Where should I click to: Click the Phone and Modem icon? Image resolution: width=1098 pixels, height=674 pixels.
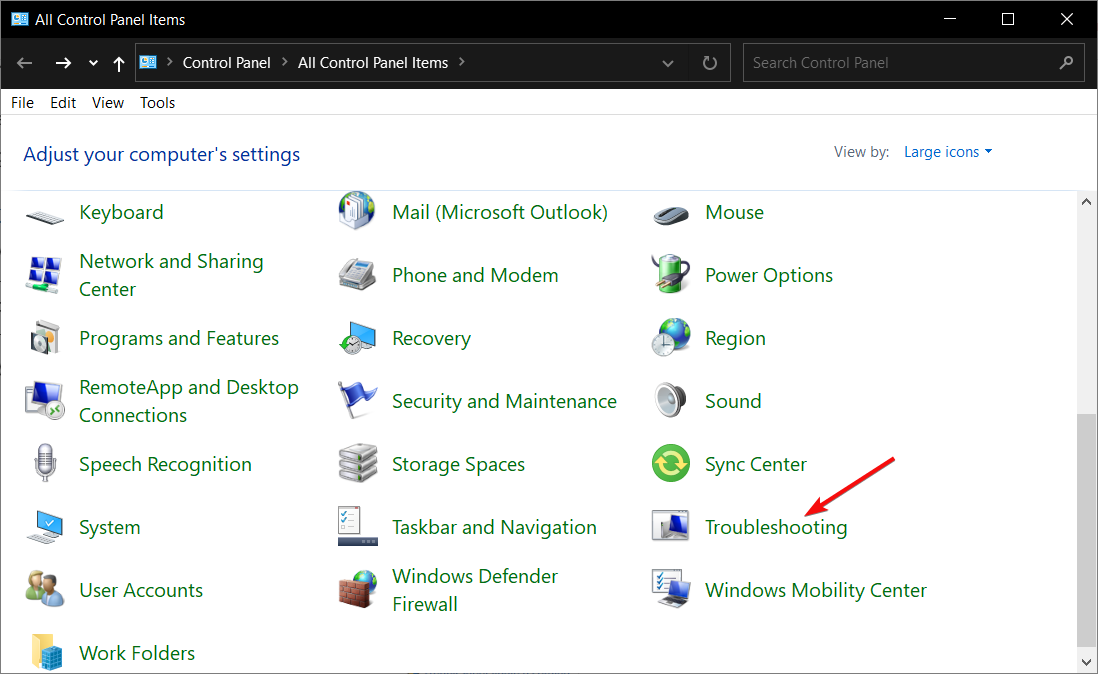(357, 274)
